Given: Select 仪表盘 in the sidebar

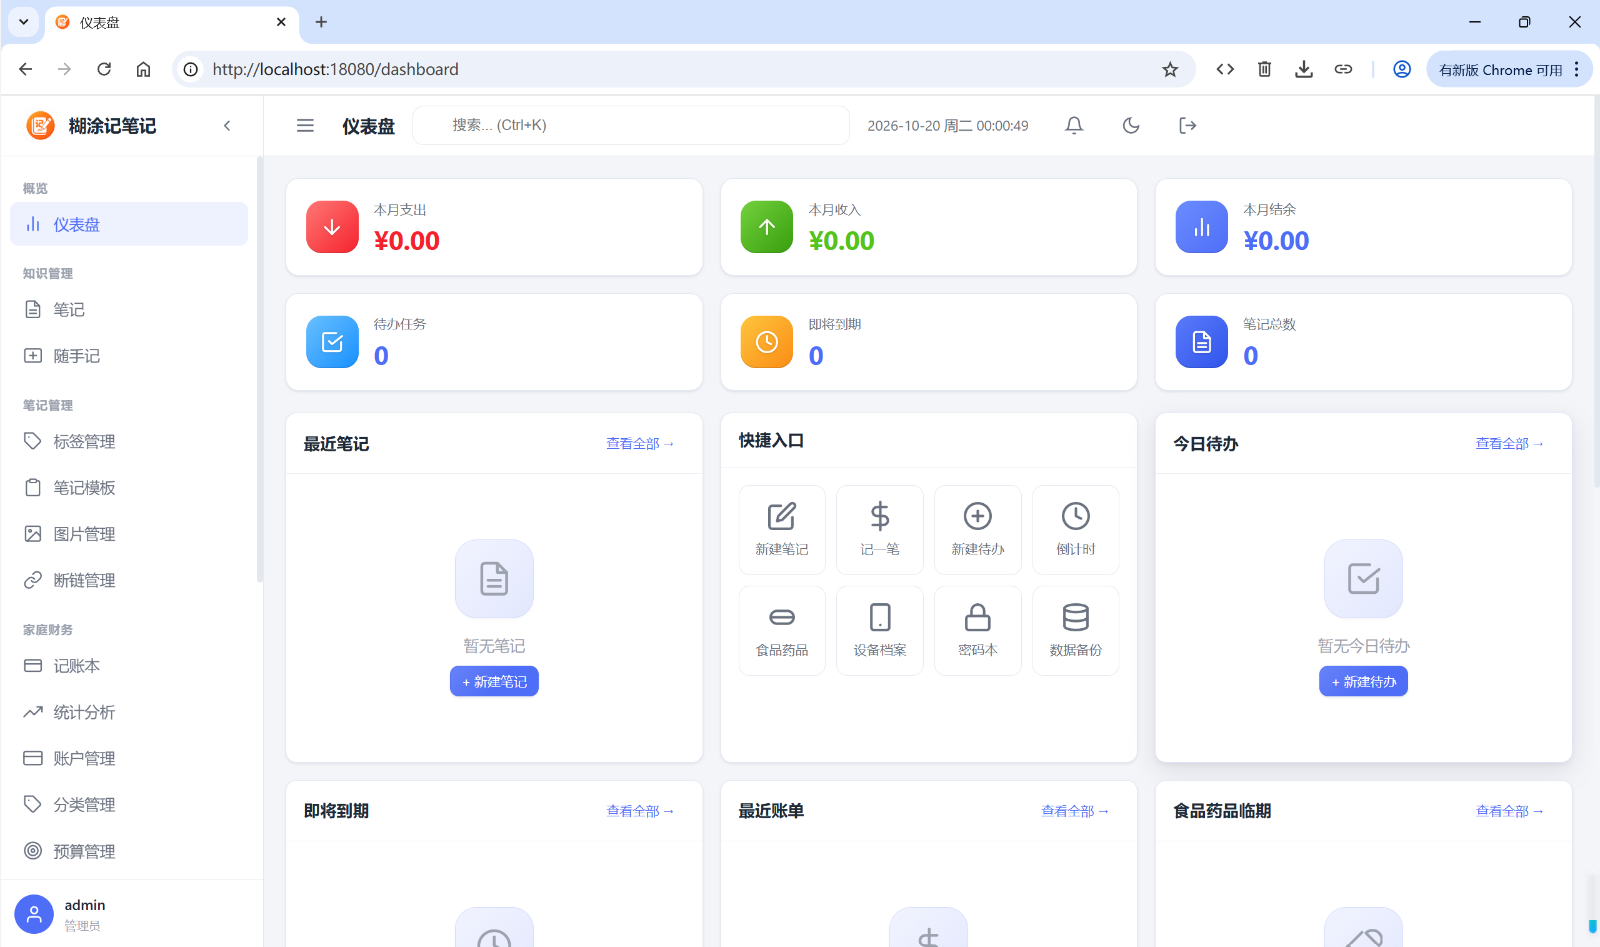Looking at the screenshot, I should (x=129, y=224).
